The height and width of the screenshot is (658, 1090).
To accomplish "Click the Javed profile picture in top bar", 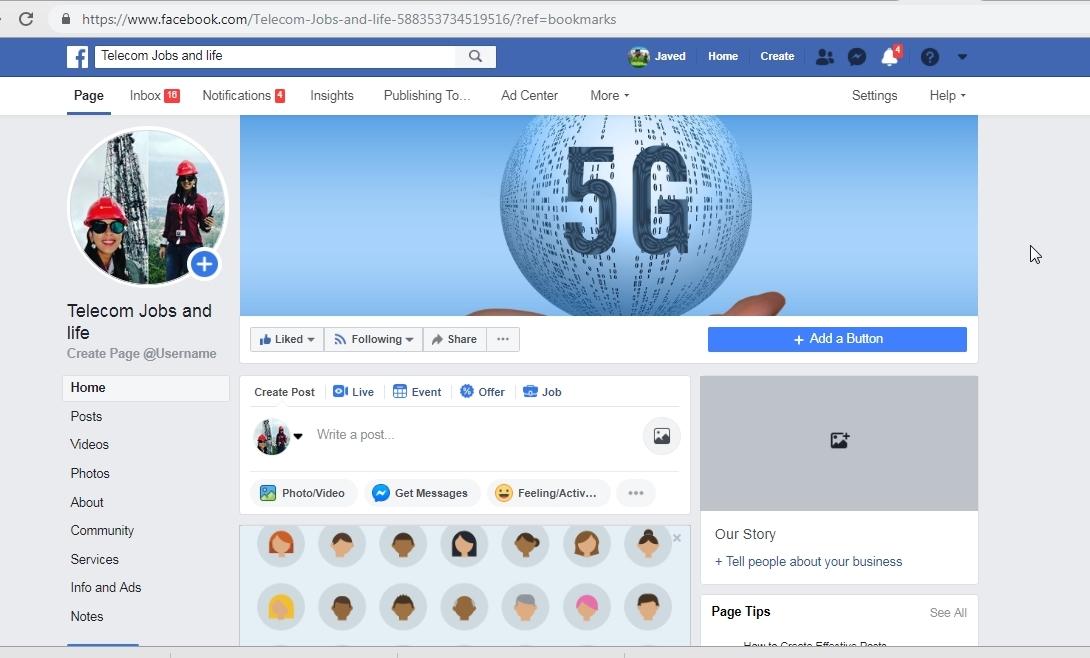I will pos(638,56).
